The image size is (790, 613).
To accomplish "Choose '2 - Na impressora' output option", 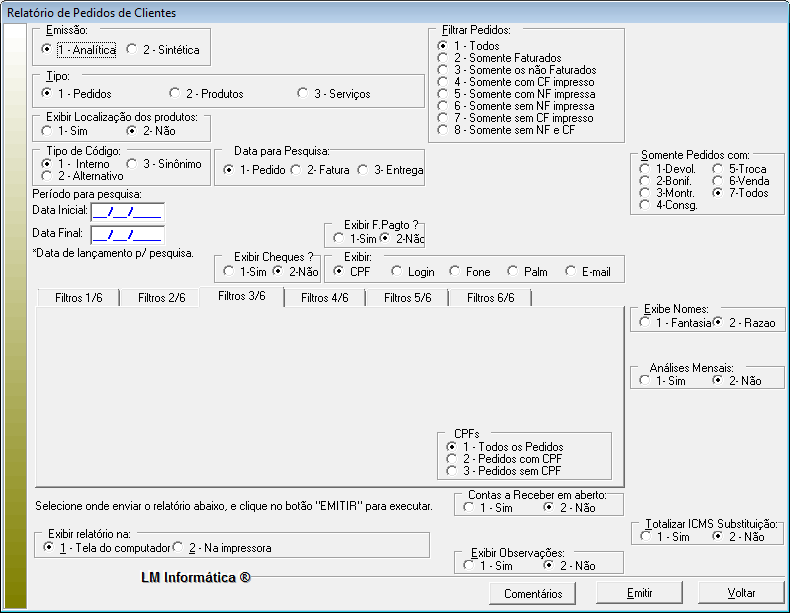I will click(178, 548).
